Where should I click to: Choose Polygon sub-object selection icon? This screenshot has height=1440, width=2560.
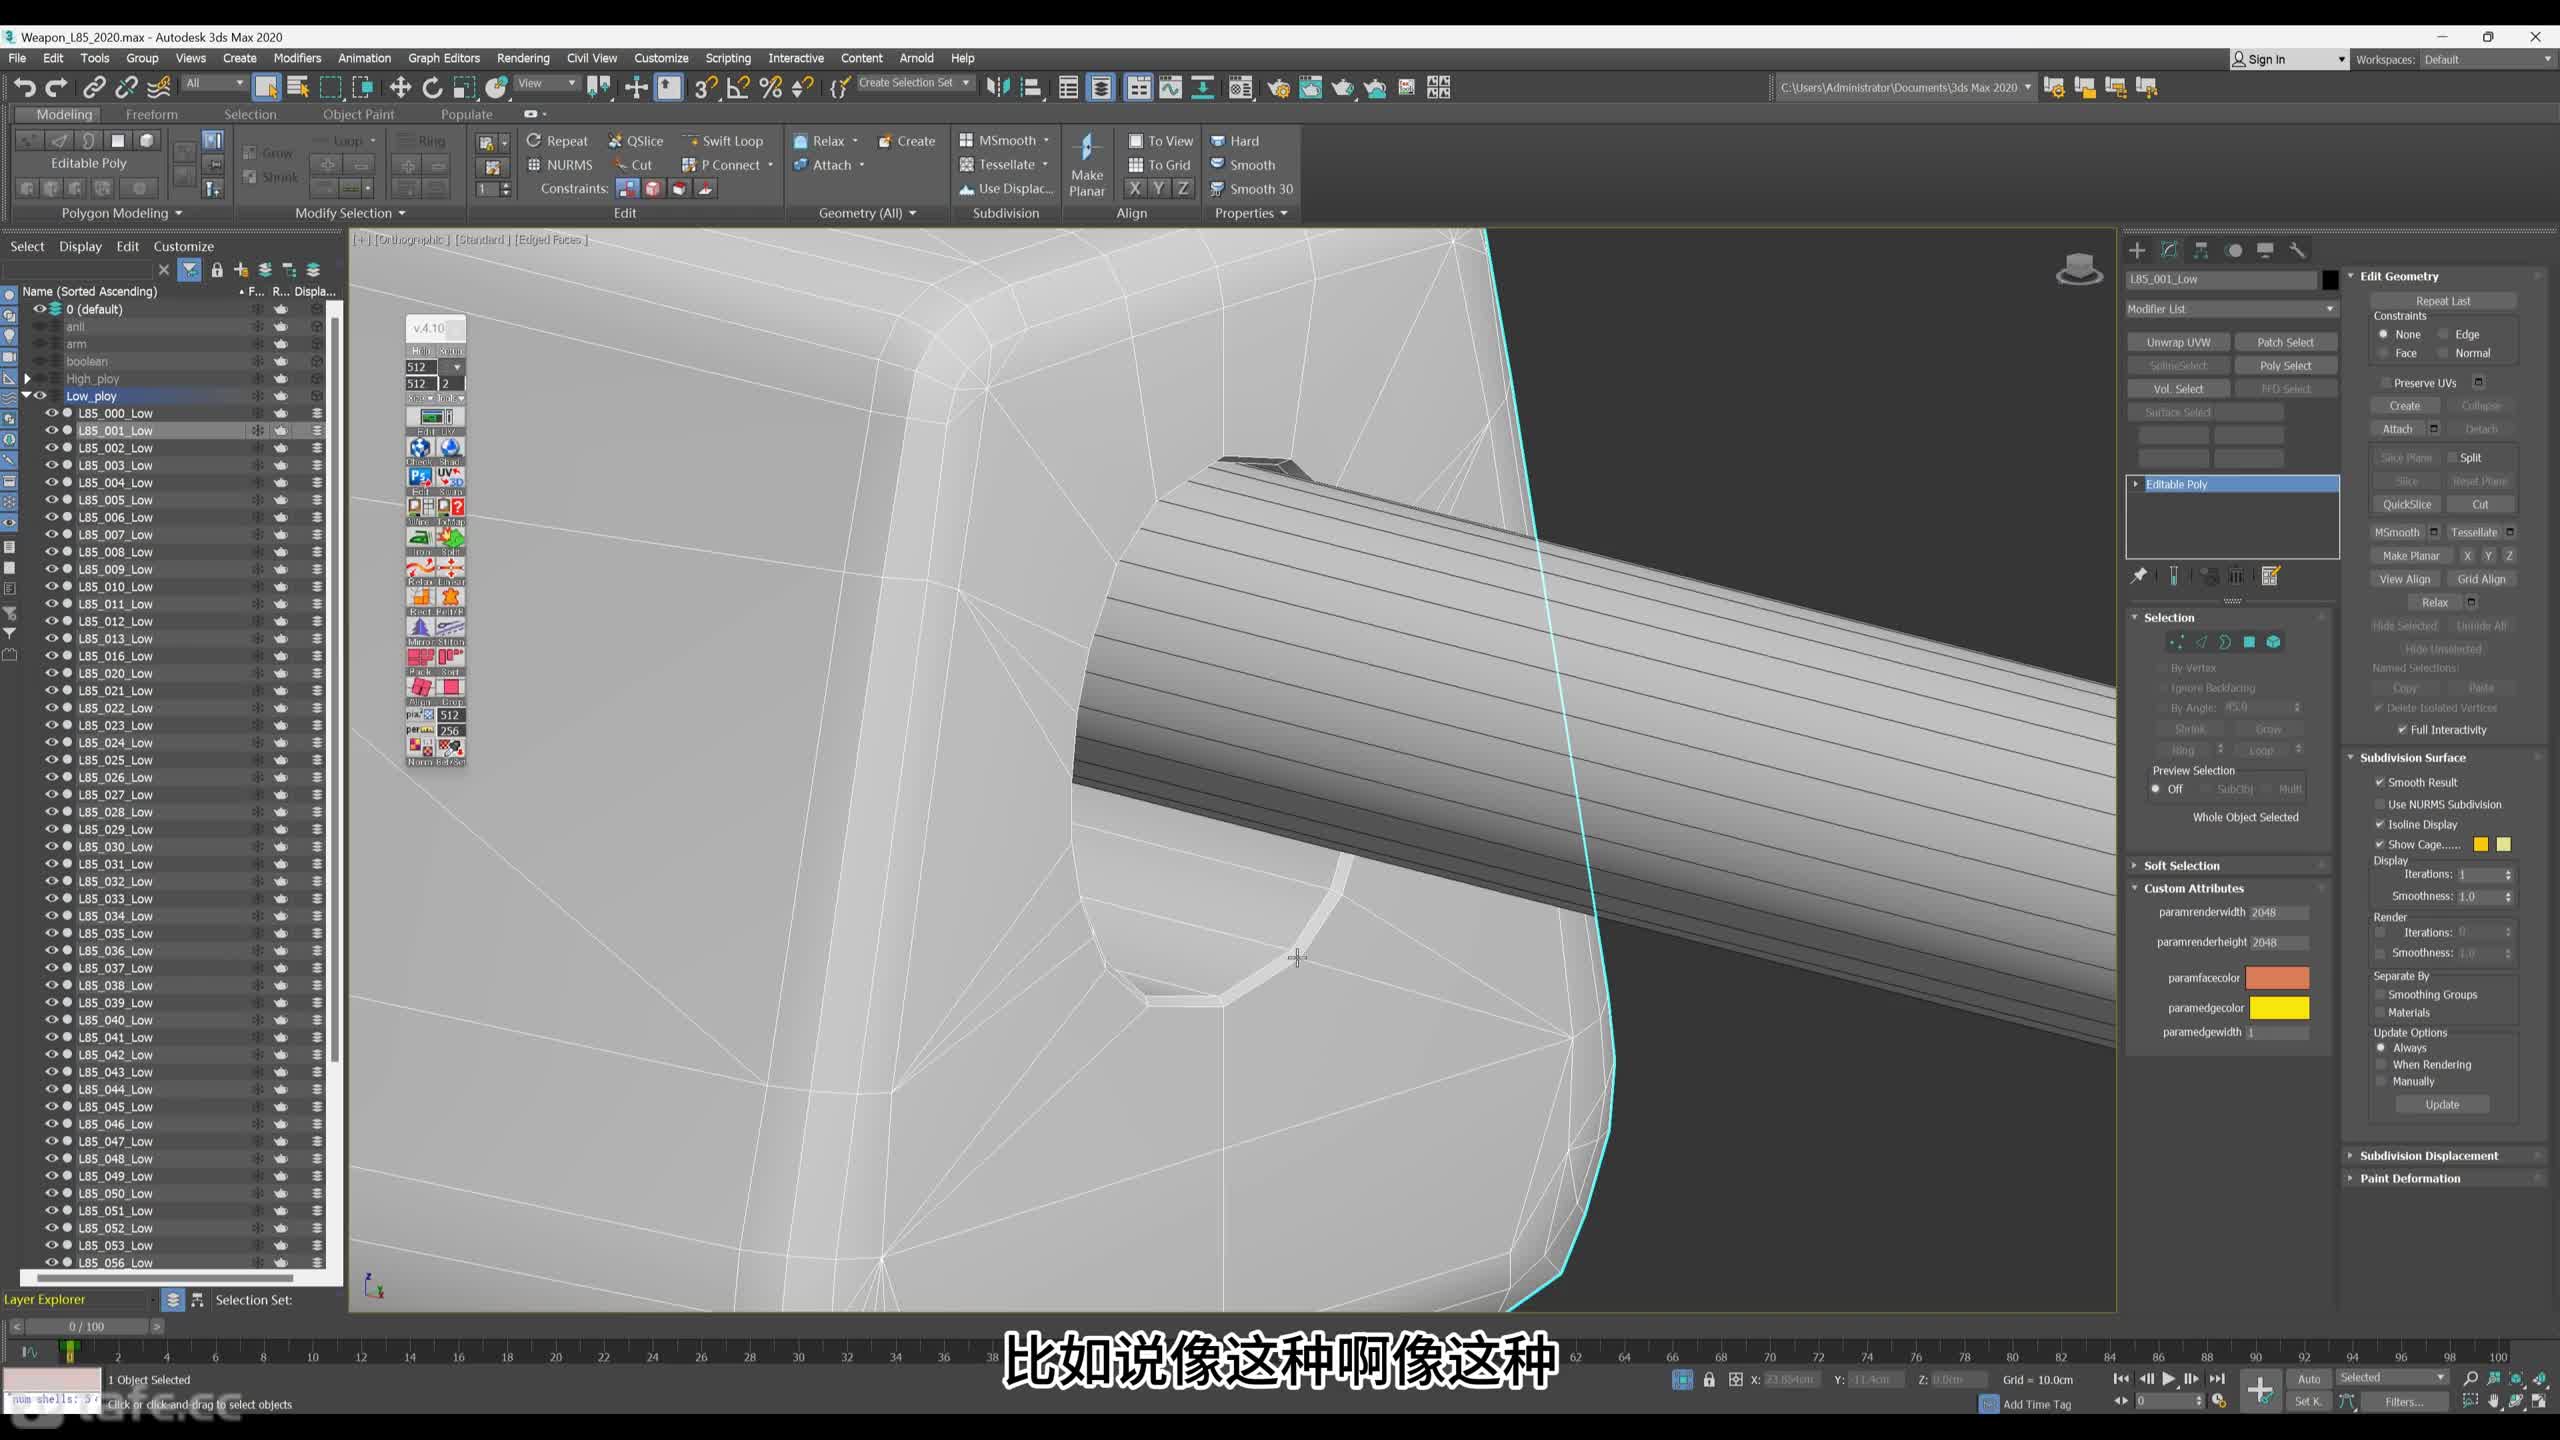(x=2249, y=642)
